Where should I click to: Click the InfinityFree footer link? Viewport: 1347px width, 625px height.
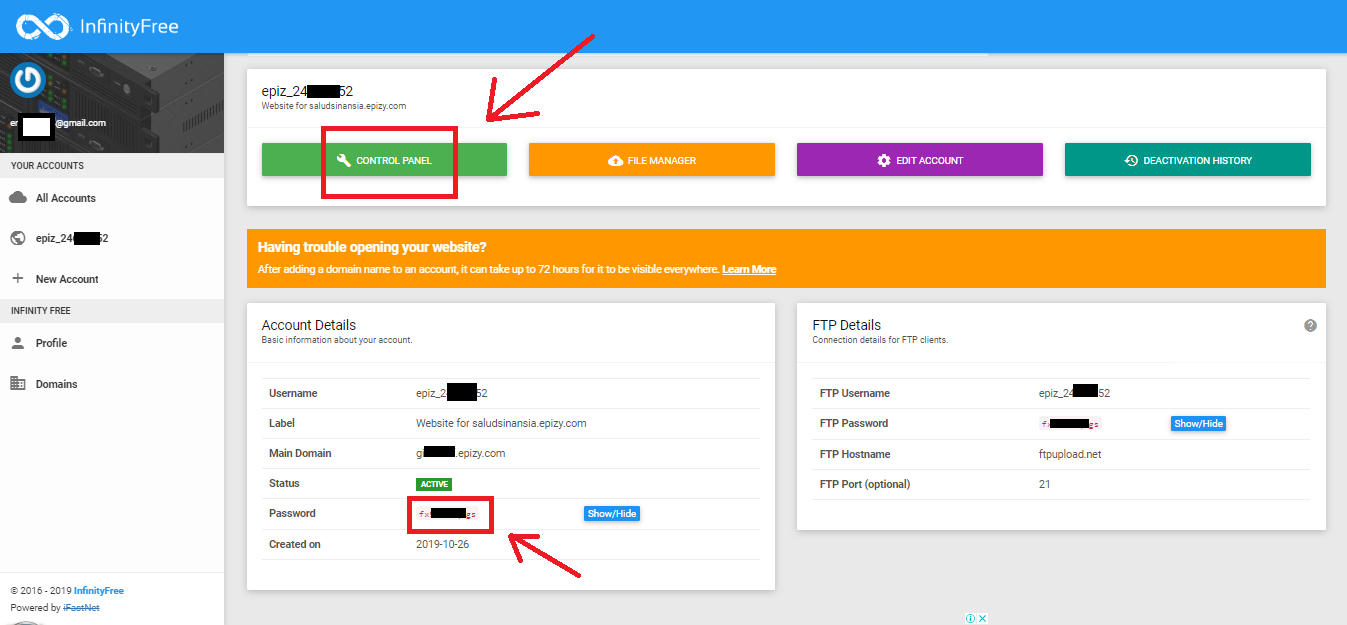100,591
